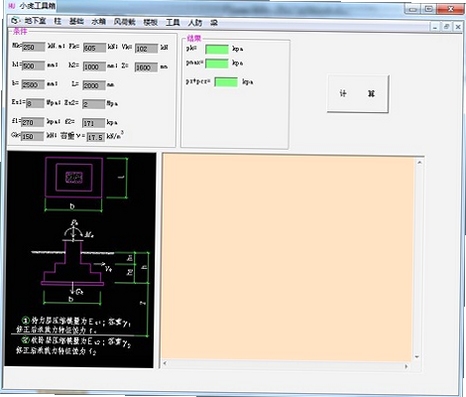Minimize the 小虎工具箱 main window
Screen dimensions: 466x397
pos(413,9)
